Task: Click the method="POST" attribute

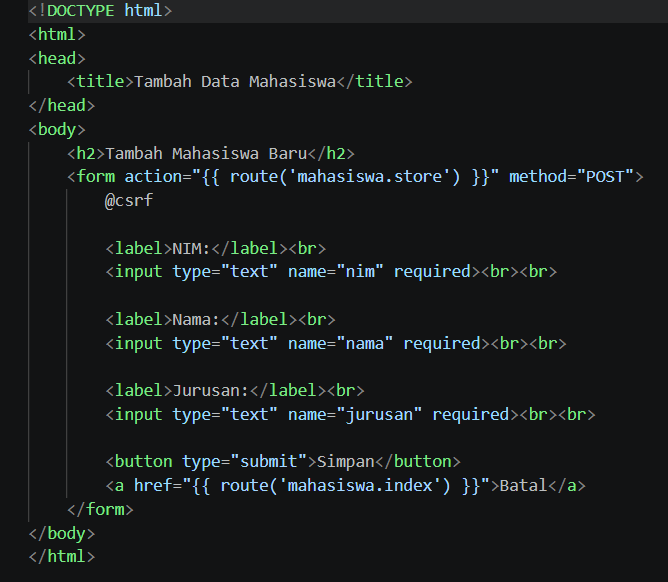Action: click(571, 176)
